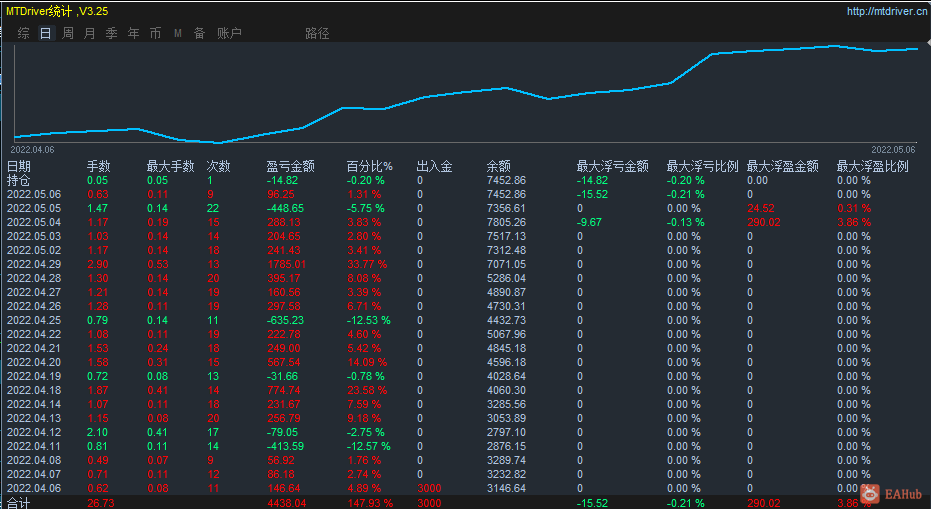Select the 持仓 open positions row
Viewport: 931px width, 509px height.
point(466,181)
